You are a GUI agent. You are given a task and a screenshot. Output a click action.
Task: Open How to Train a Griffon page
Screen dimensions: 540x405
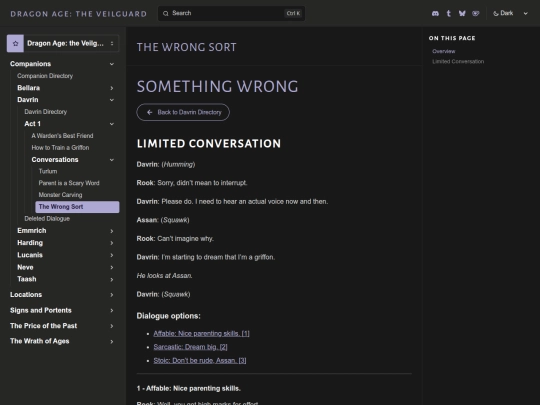(60, 147)
